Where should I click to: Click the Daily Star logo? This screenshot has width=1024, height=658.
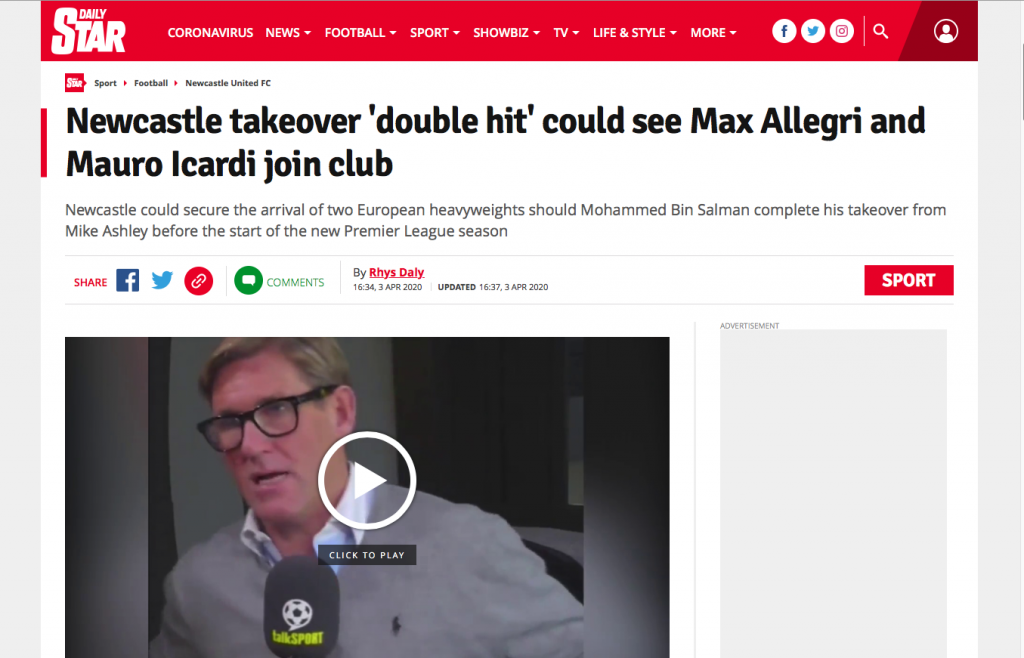point(88,31)
